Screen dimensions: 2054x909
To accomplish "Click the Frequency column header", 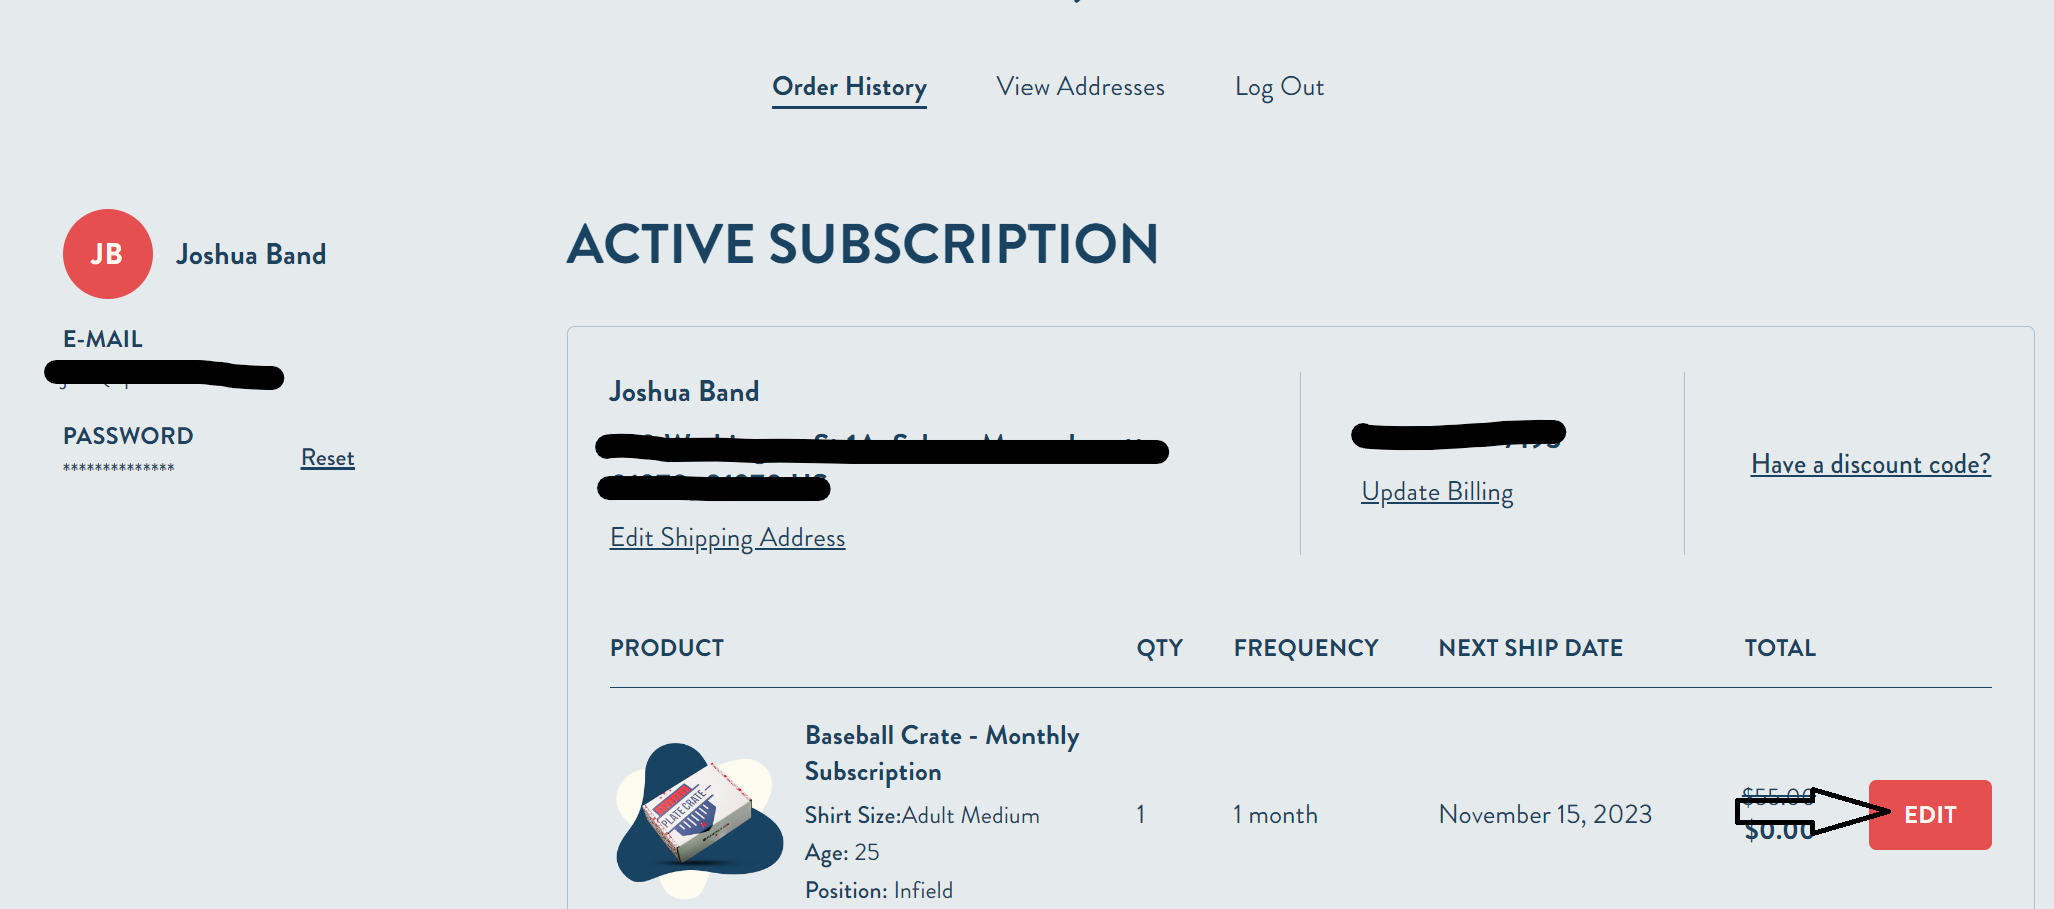I will click(1305, 648).
